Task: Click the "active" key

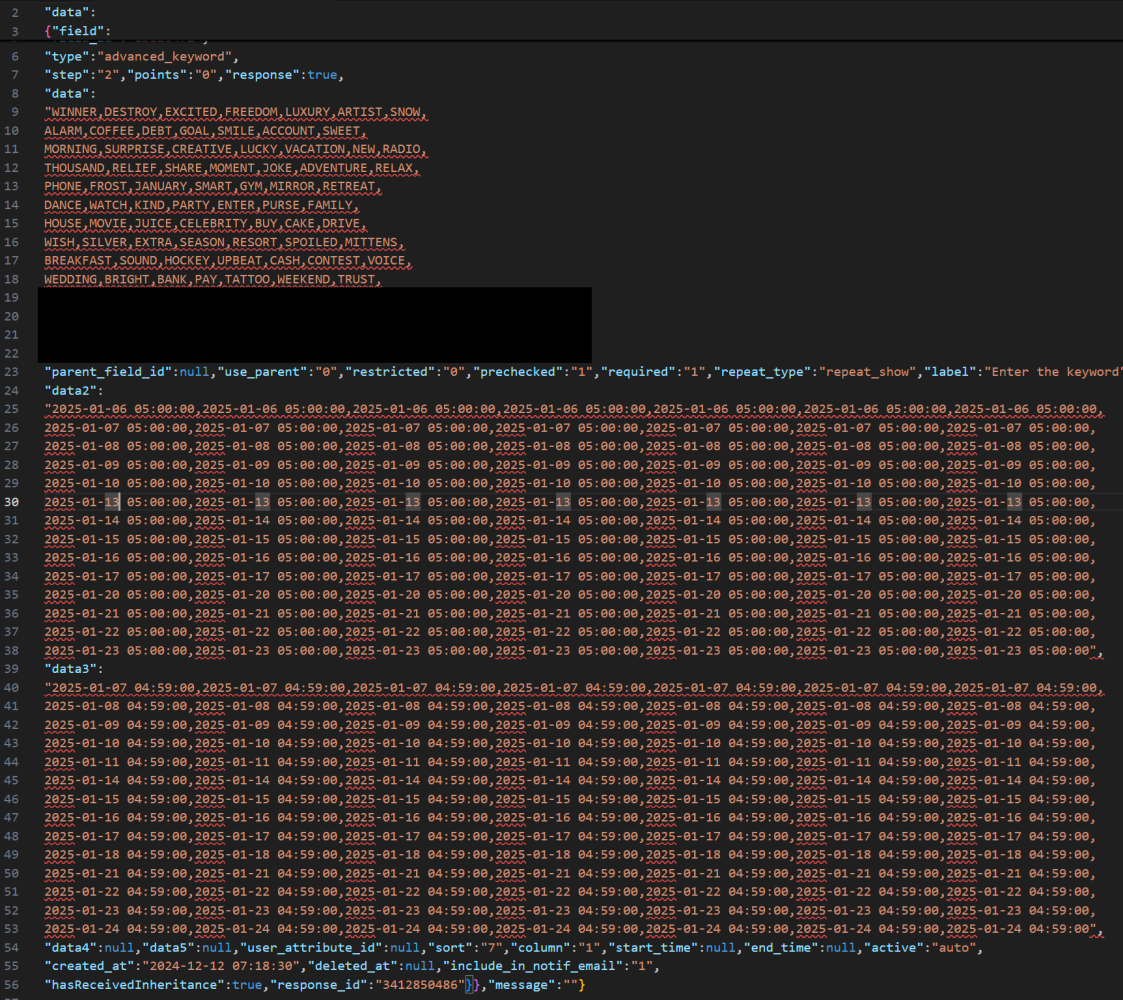Action: [x=894, y=947]
